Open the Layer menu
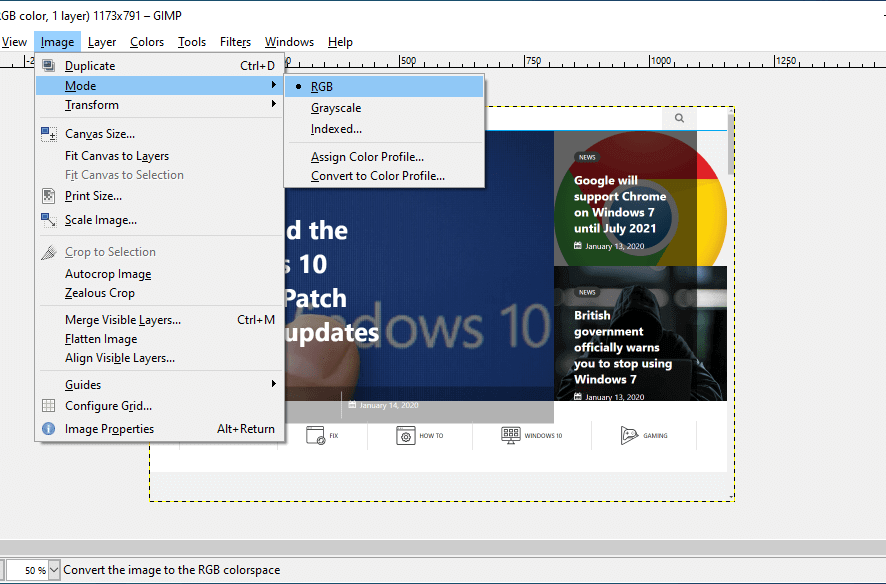 pyautogui.click(x=102, y=42)
